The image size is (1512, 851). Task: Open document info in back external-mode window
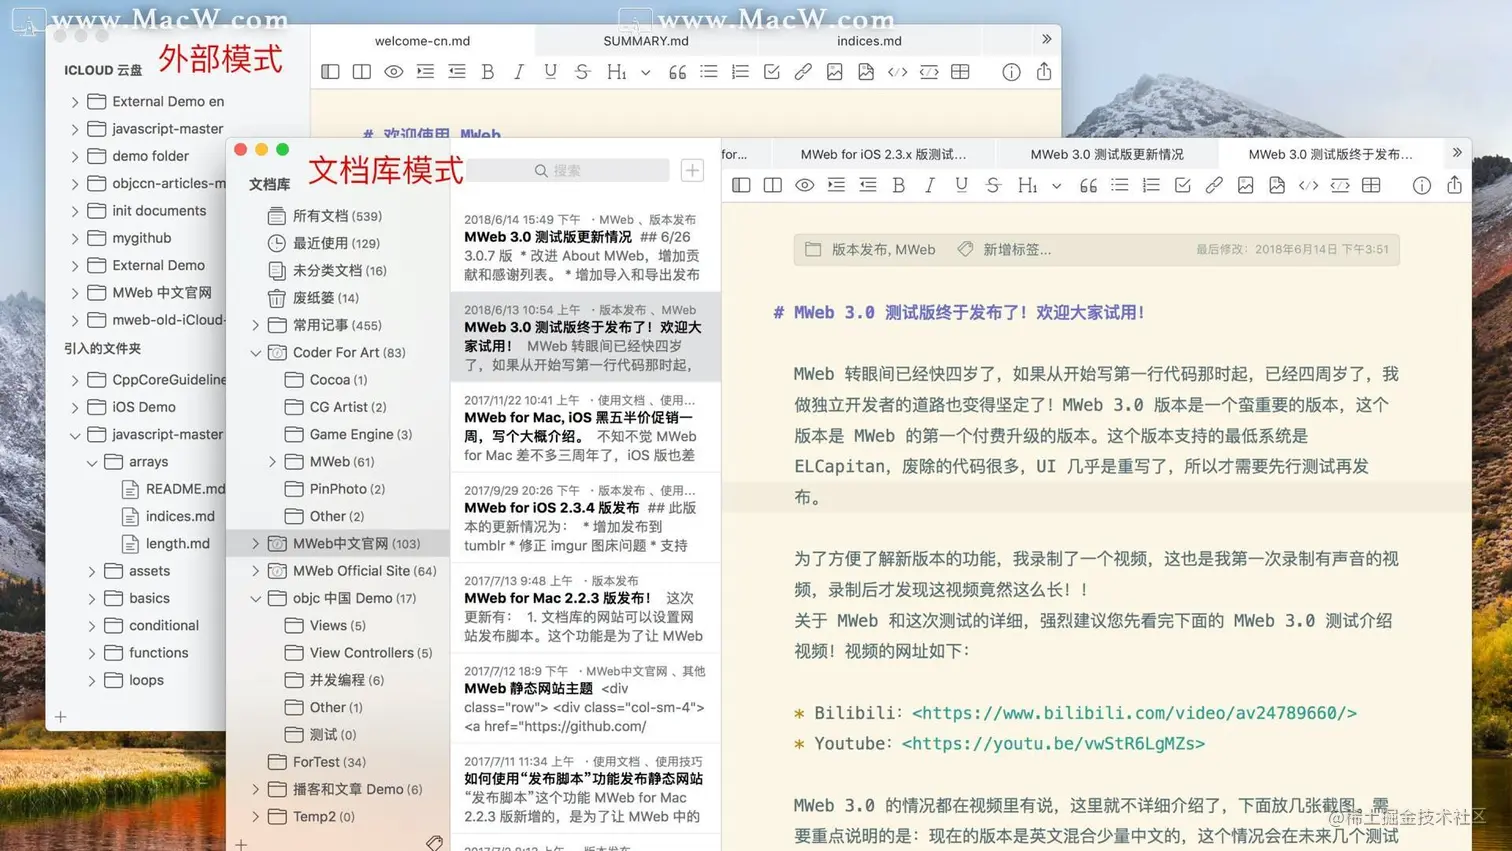[x=1011, y=72]
